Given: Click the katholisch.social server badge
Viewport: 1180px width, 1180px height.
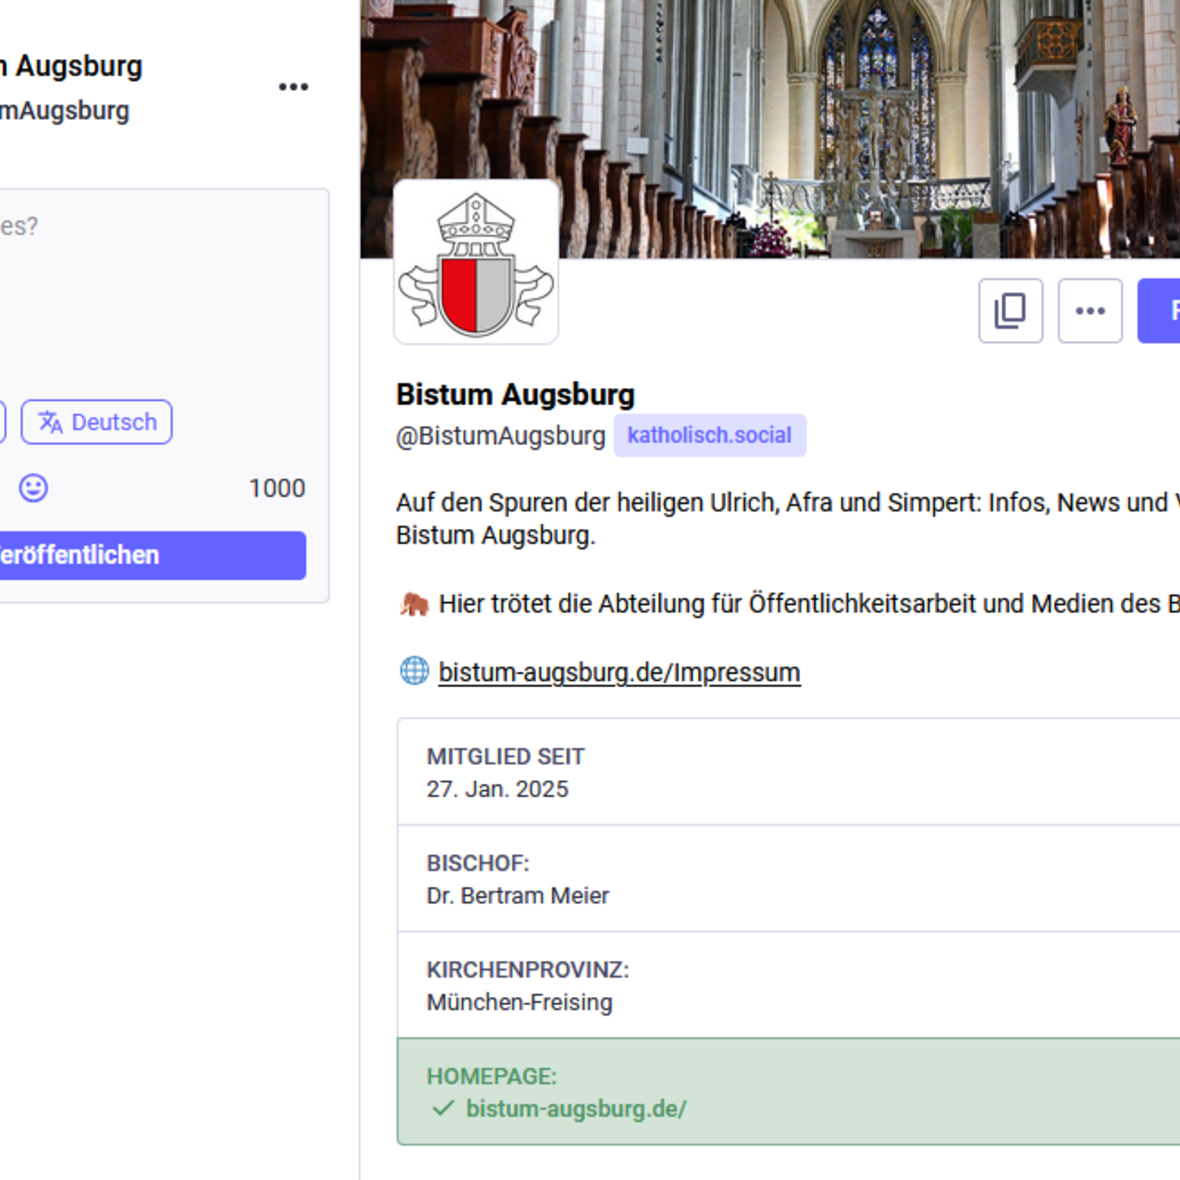Looking at the screenshot, I should click(x=709, y=436).
